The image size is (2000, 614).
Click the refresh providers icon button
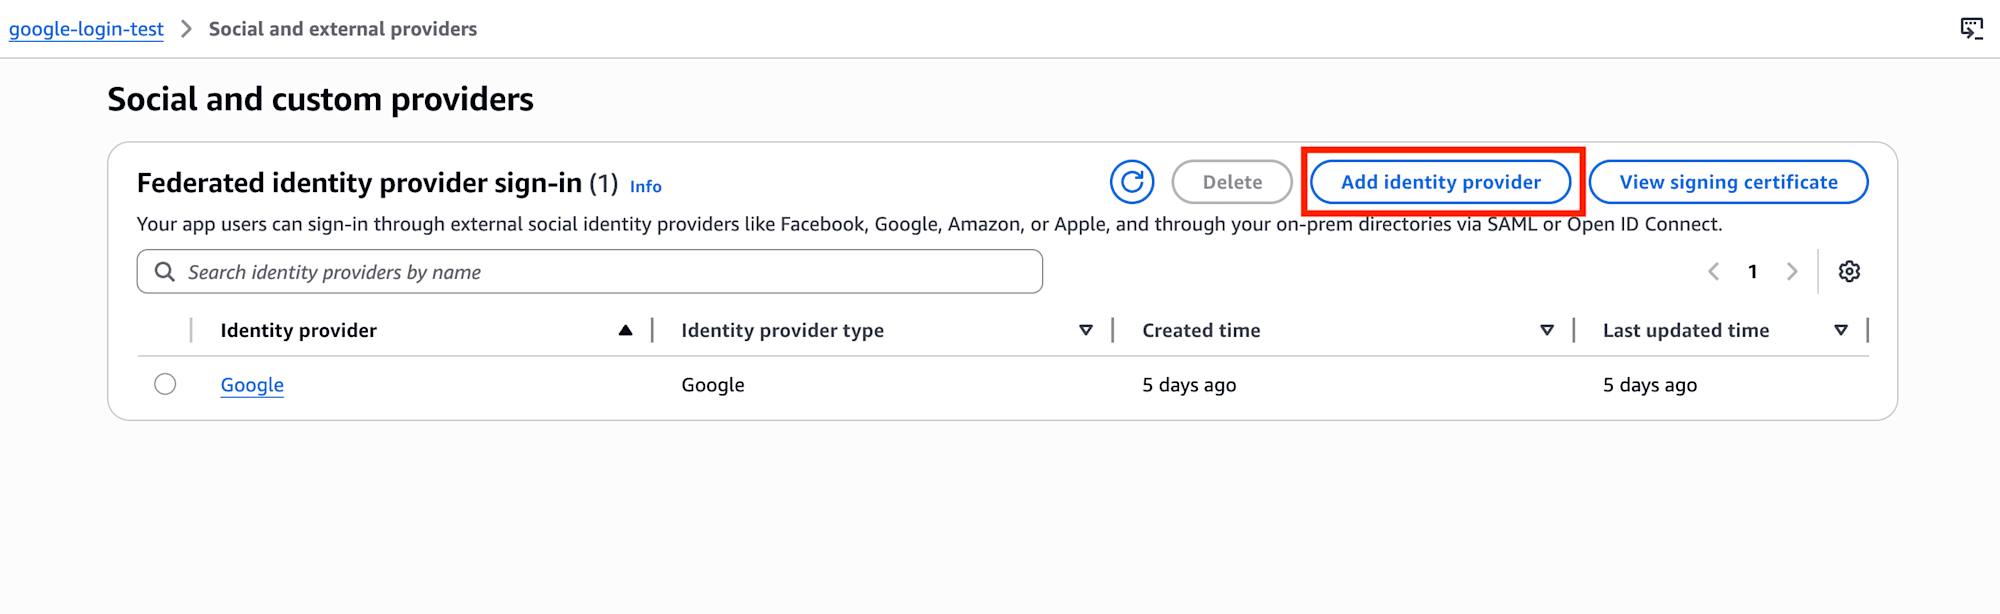pyautogui.click(x=1132, y=182)
